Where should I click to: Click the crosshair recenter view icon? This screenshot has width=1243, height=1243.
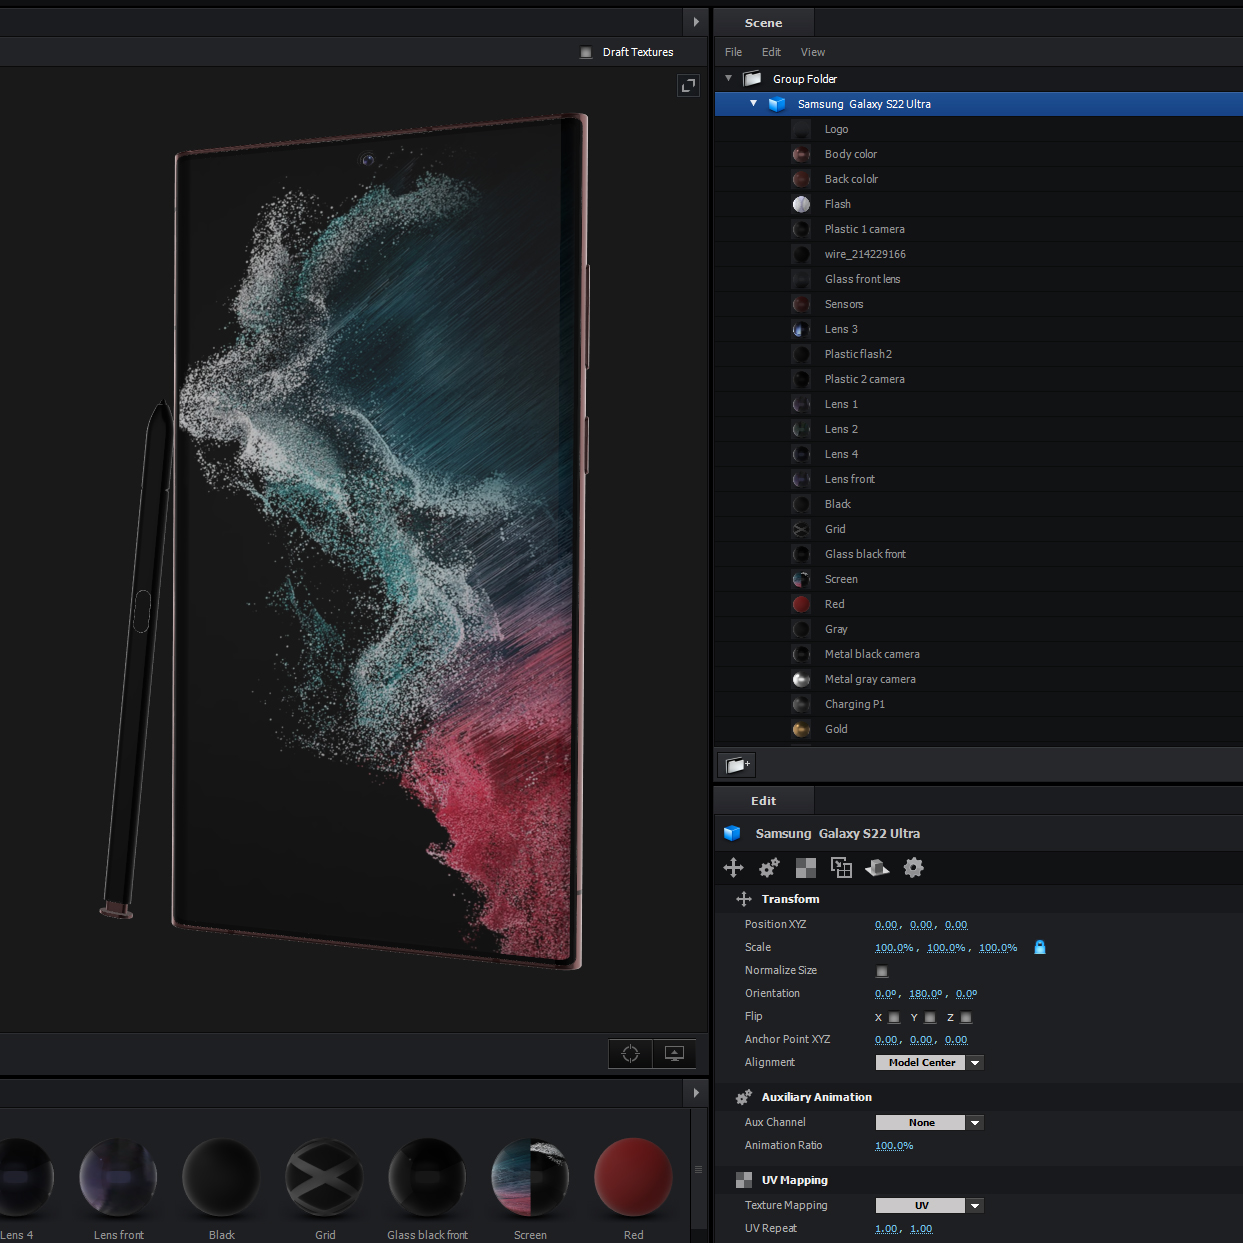630,1054
